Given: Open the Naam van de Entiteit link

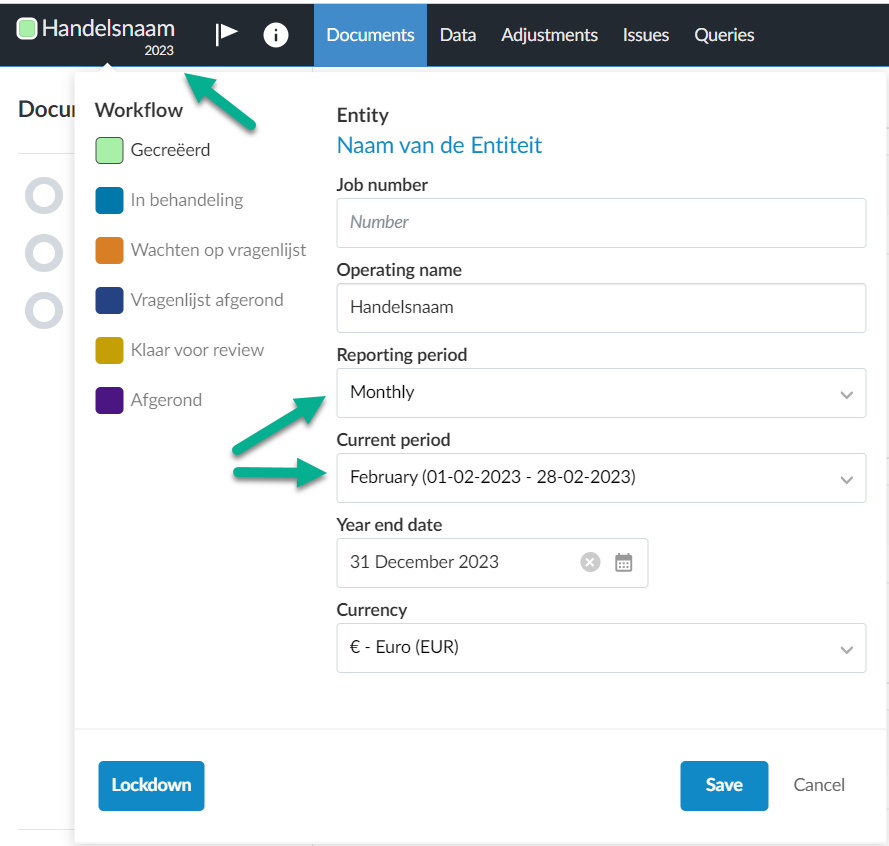Looking at the screenshot, I should click(439, 146).
